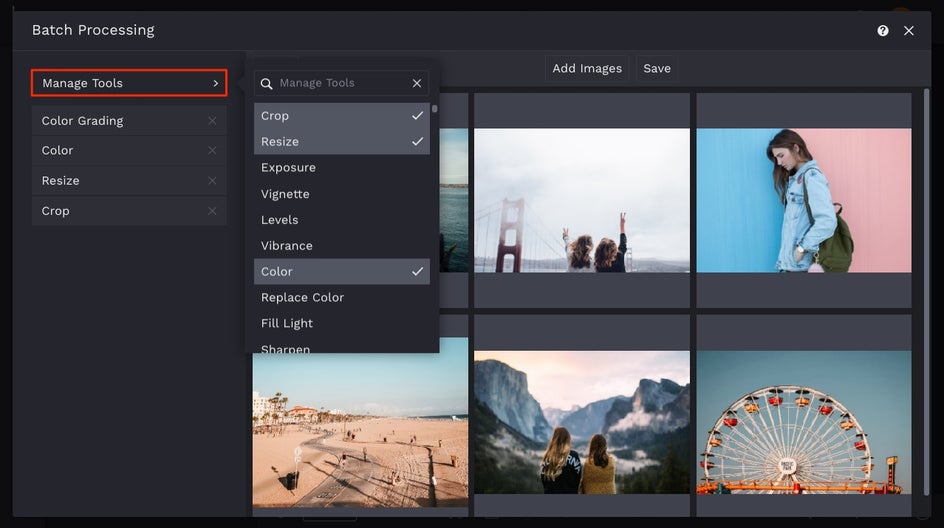Uncheck Resize in the tools dropdown

point(341,141)
